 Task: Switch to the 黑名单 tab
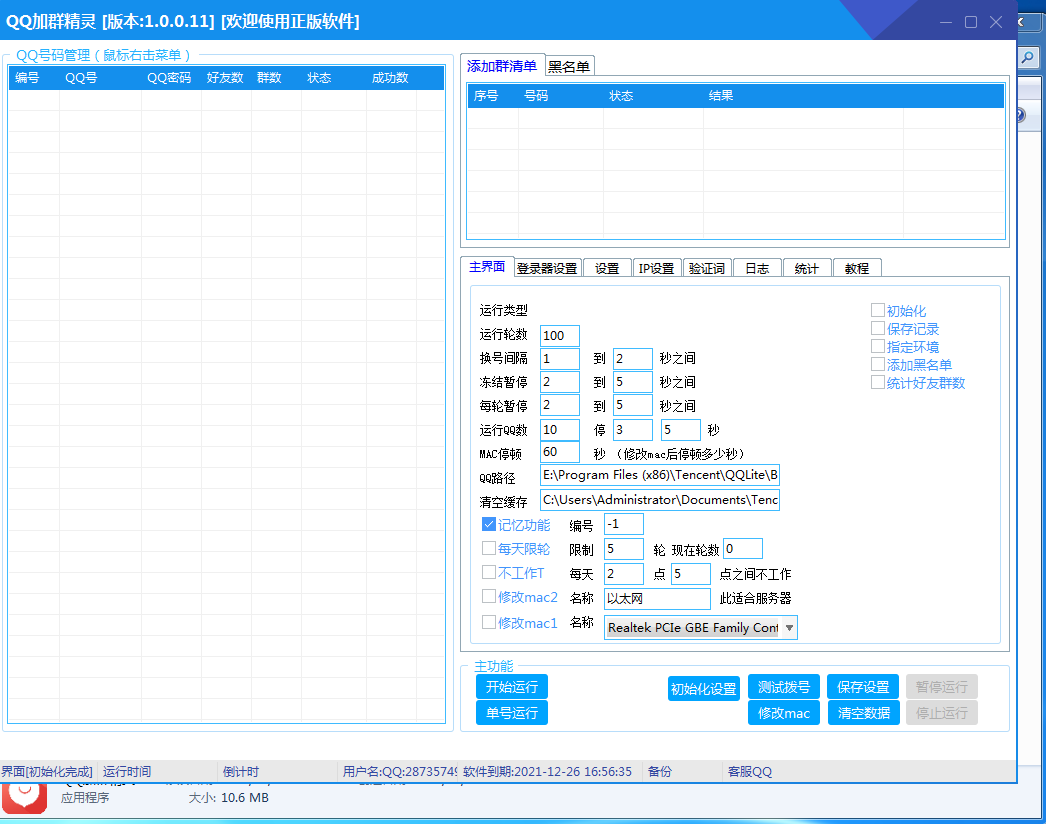point(569,67)
